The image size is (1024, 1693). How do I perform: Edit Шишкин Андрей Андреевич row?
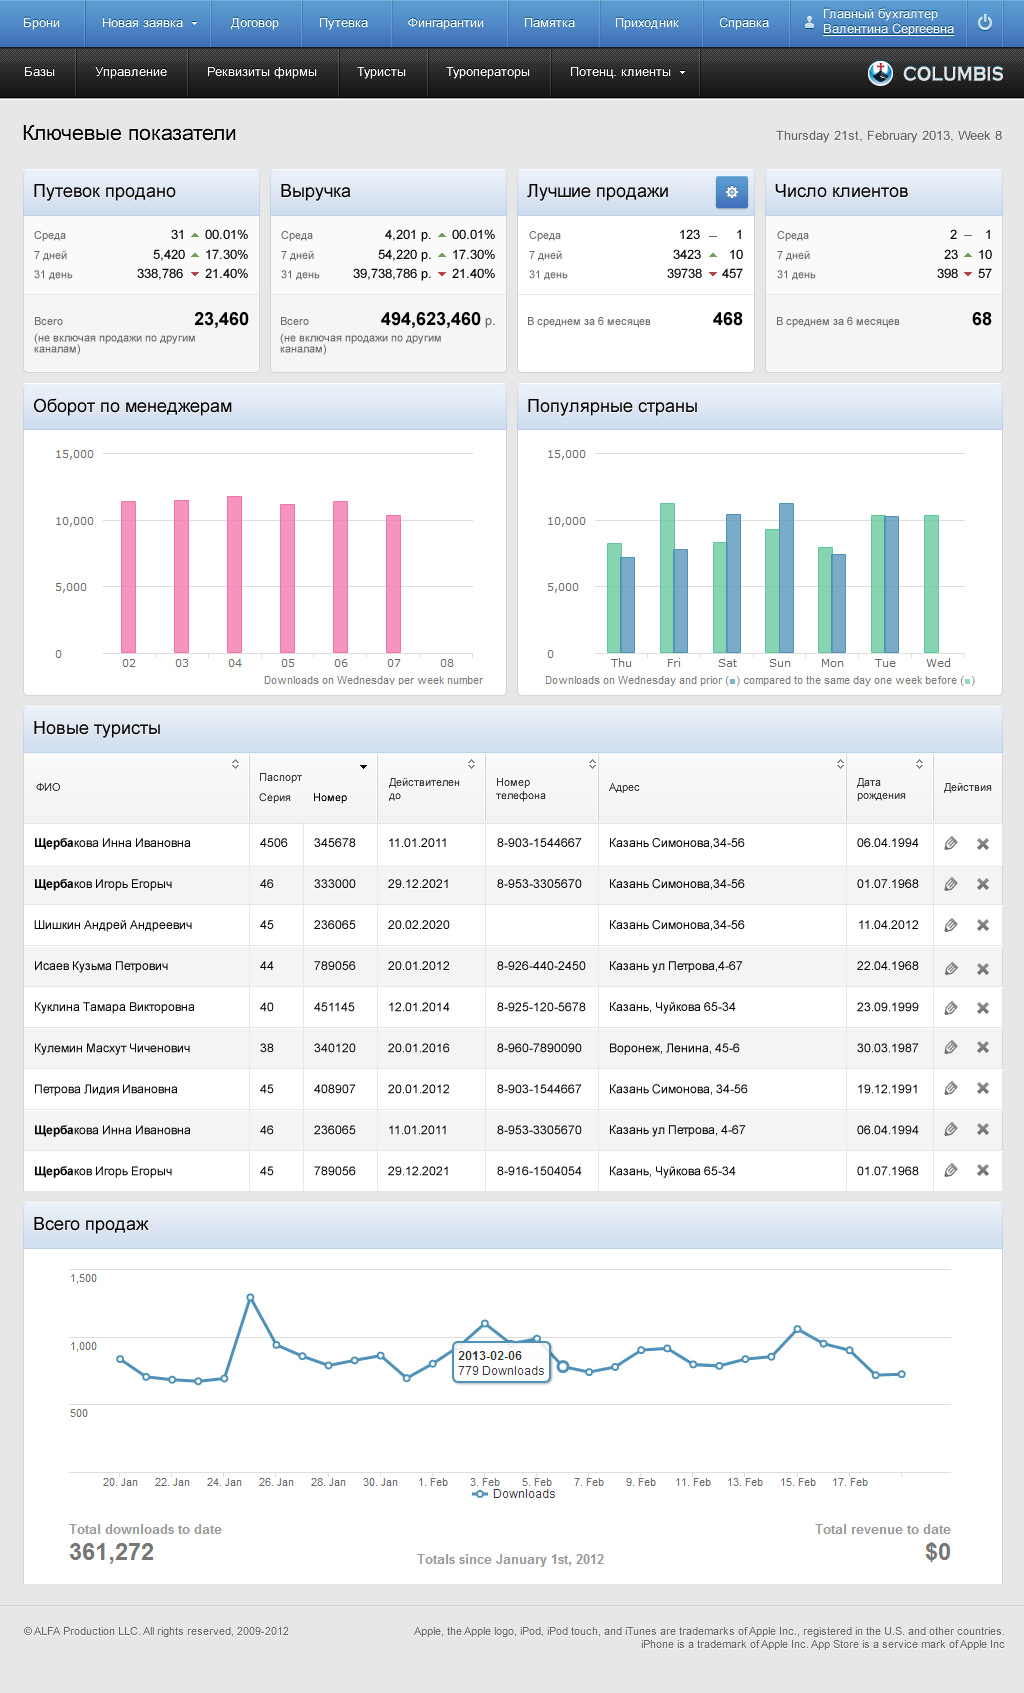coord(951,925)
